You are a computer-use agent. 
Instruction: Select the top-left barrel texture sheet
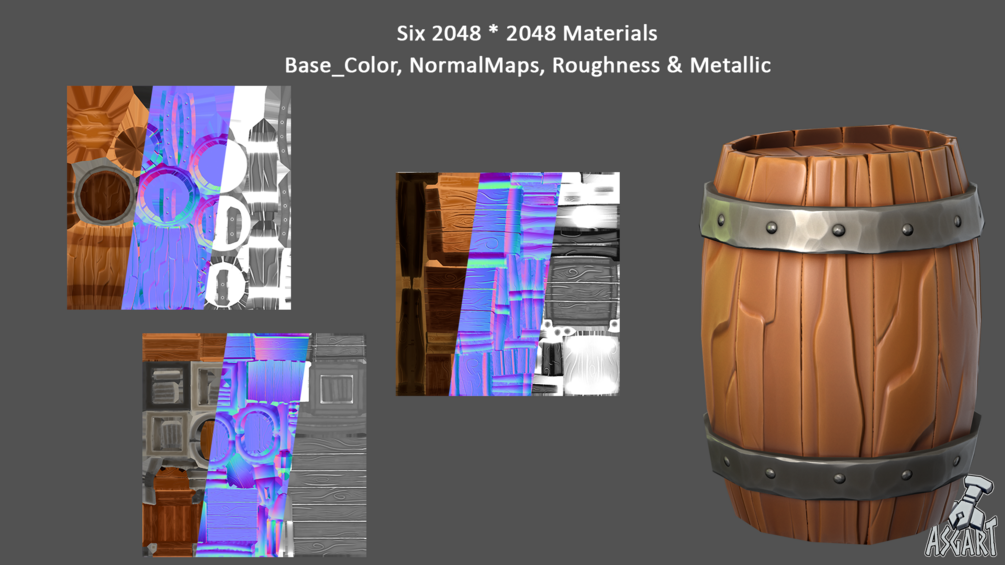179,198
